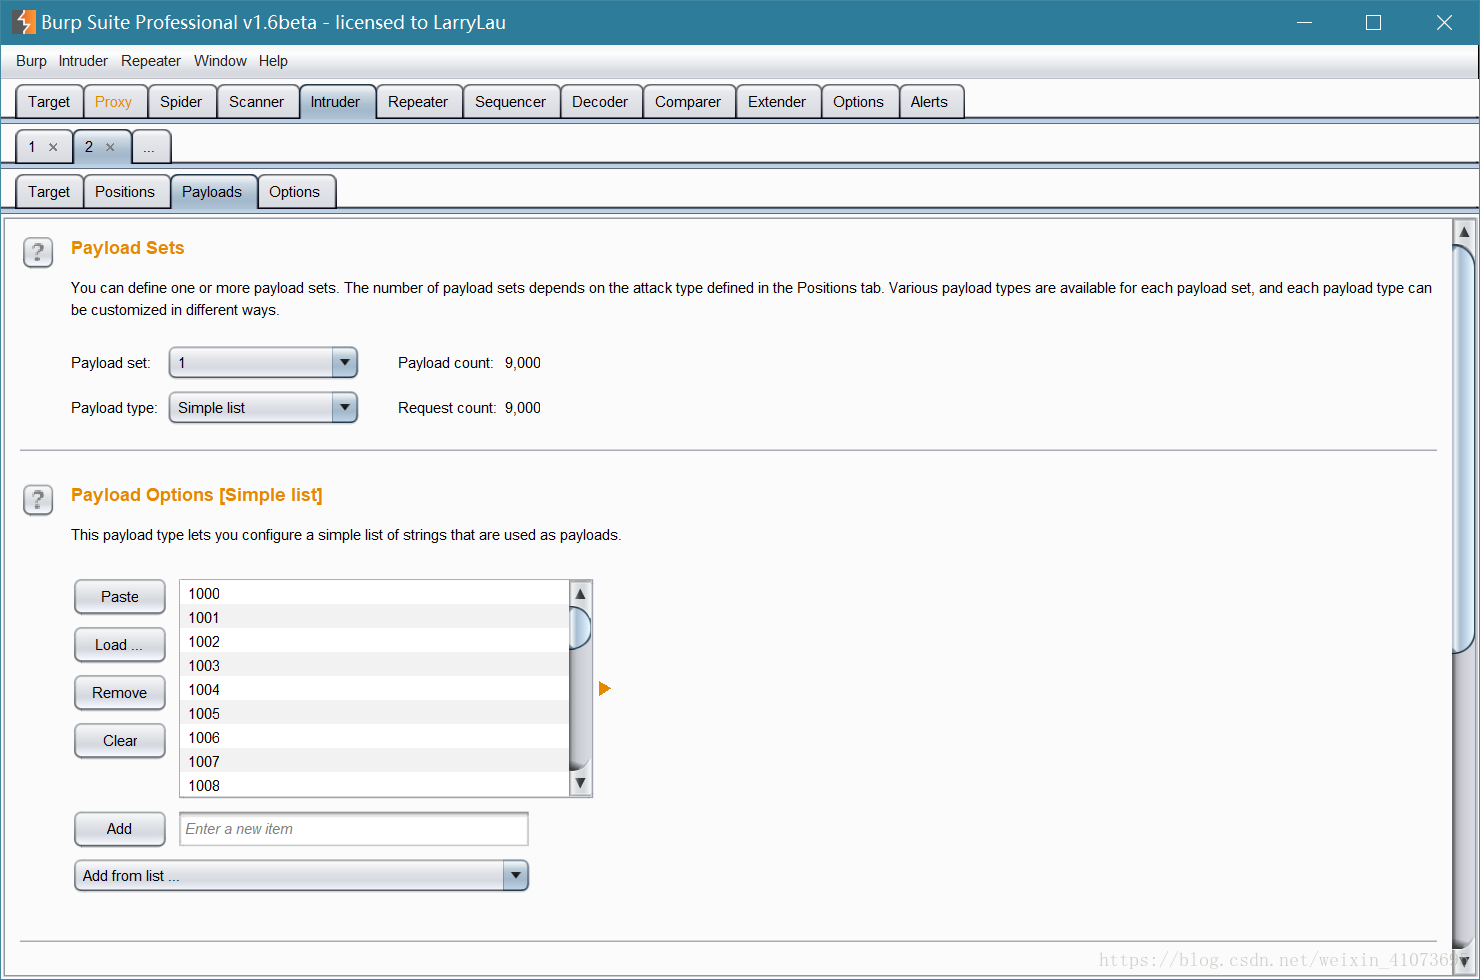Expand the Payload type dropdown
The image size is (1480, 980).
click(x=344, y=407)
